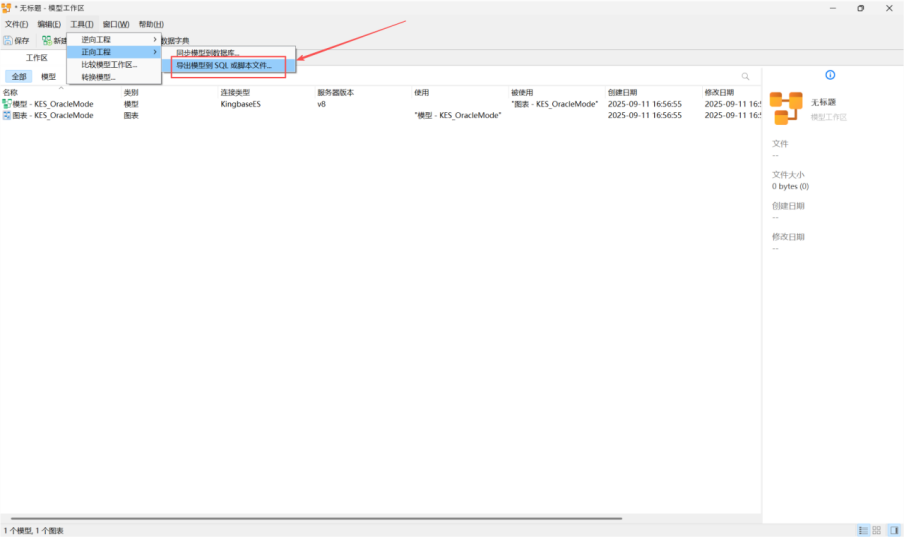
Task: Click the blue info icon in side panel
Action: 830,75
